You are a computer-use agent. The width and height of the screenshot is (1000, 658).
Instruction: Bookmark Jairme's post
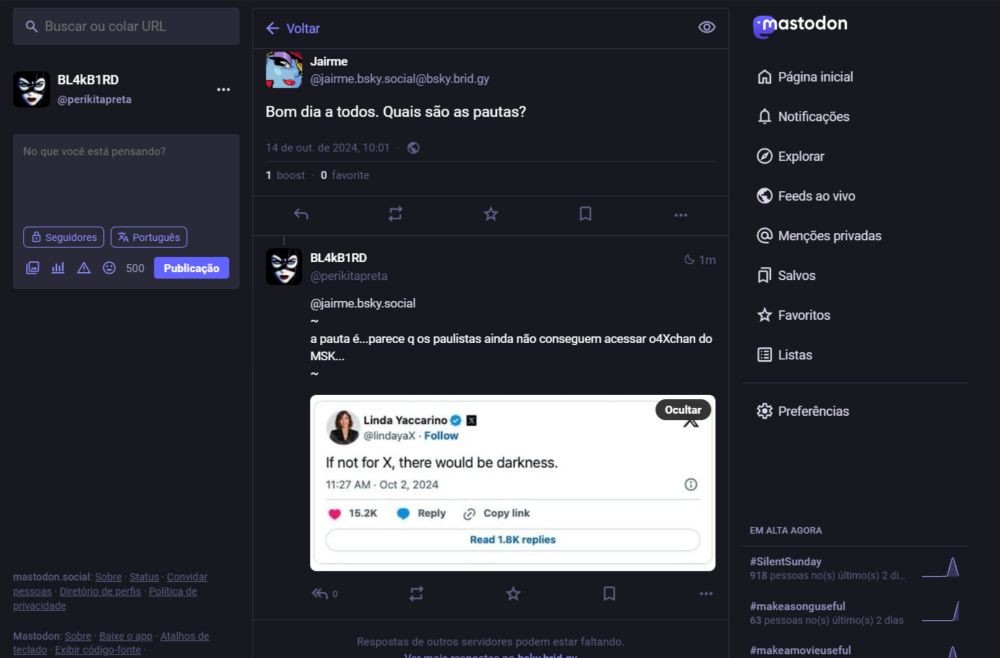585,214
